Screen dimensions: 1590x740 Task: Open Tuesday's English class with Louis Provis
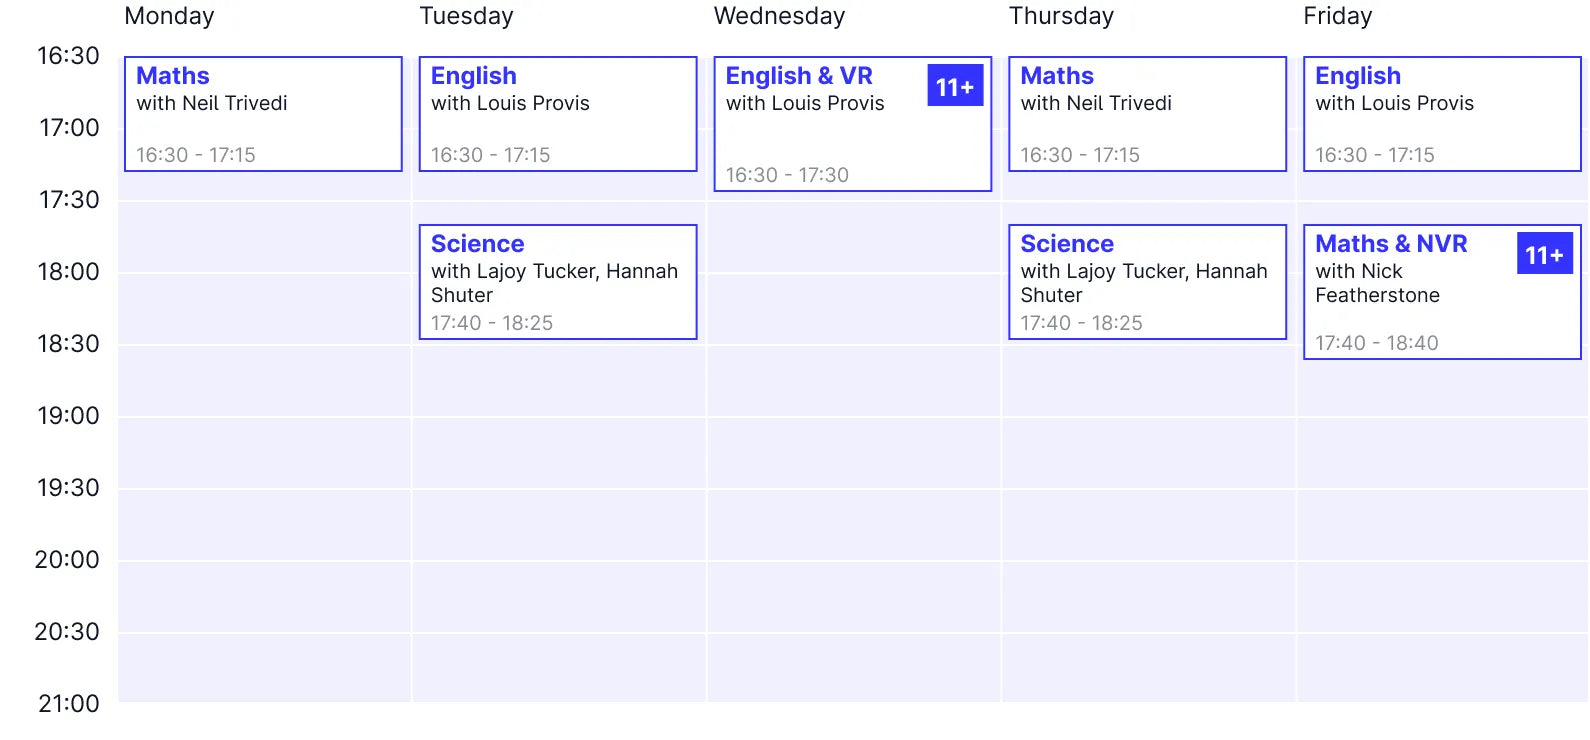(x=557, y=114)
